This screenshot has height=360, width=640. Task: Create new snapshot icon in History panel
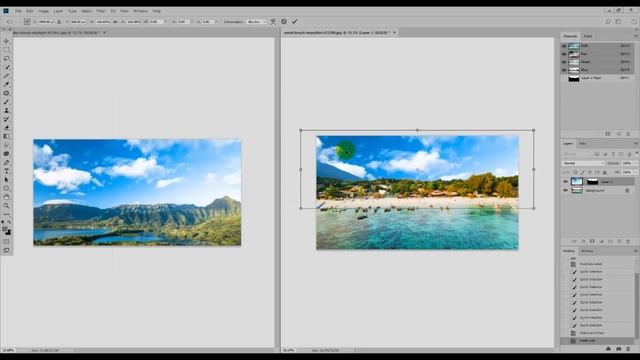coord(618,349)
